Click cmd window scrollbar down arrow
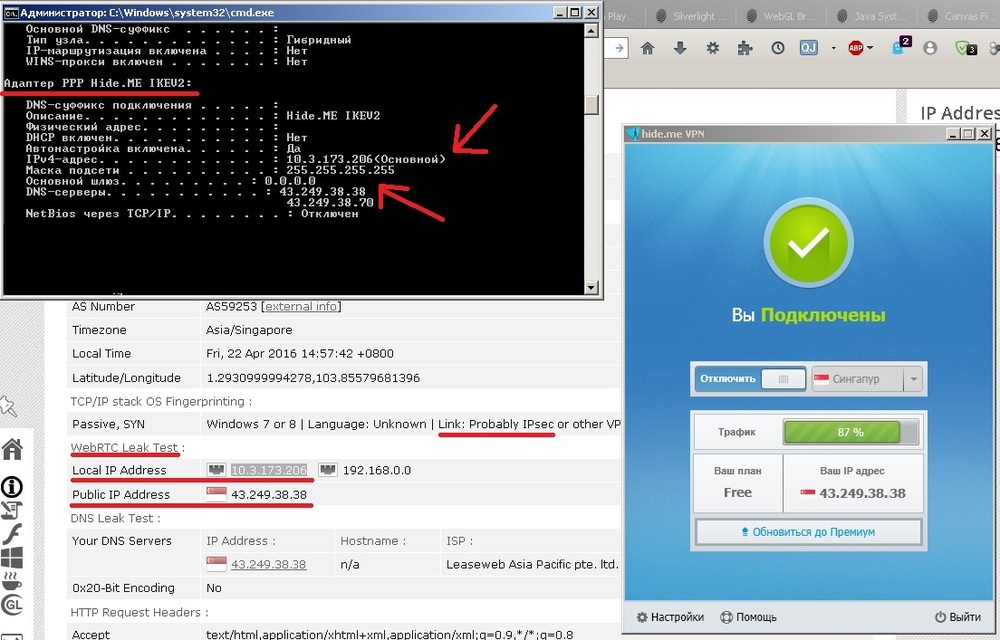The height and width of the screenshot is (640, 1000). 591,287
